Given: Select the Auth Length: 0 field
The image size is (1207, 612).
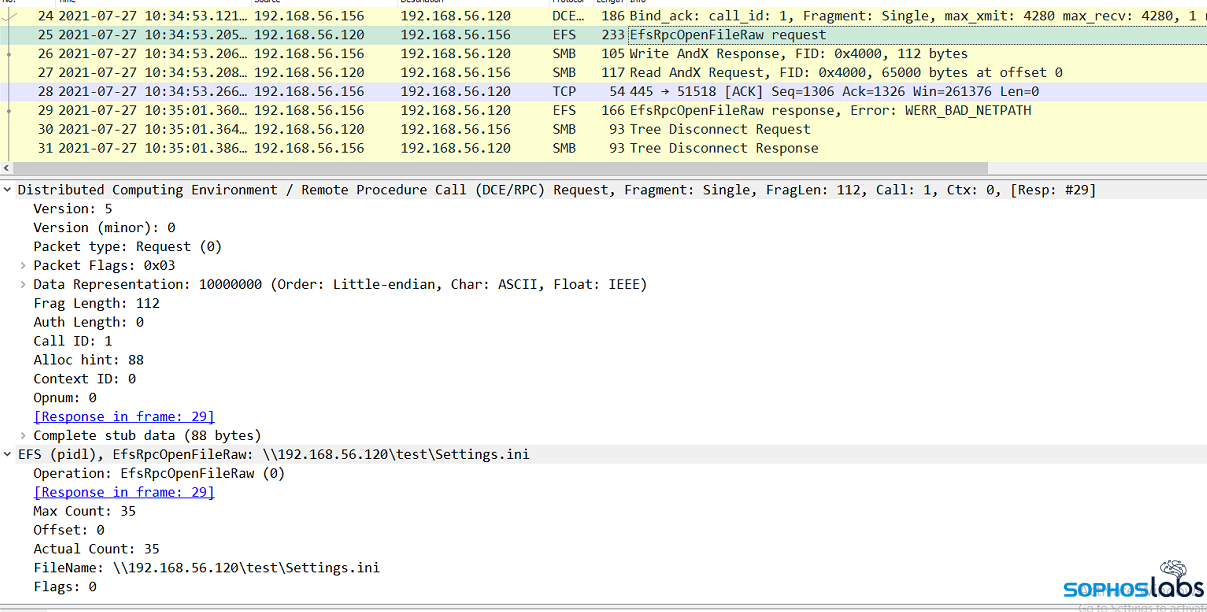Looking at the screenshot, I should coord(88,323).
